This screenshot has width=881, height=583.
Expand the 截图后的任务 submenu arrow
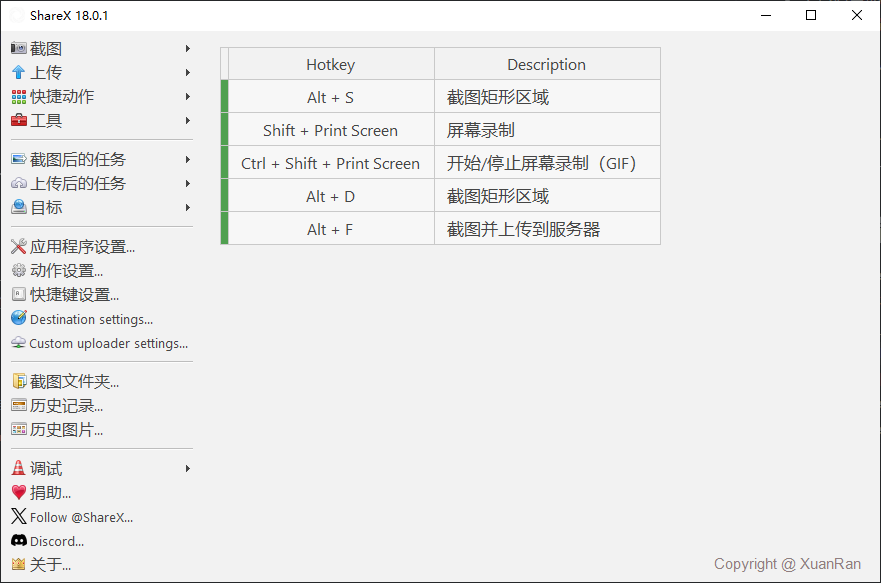[188, 160]
